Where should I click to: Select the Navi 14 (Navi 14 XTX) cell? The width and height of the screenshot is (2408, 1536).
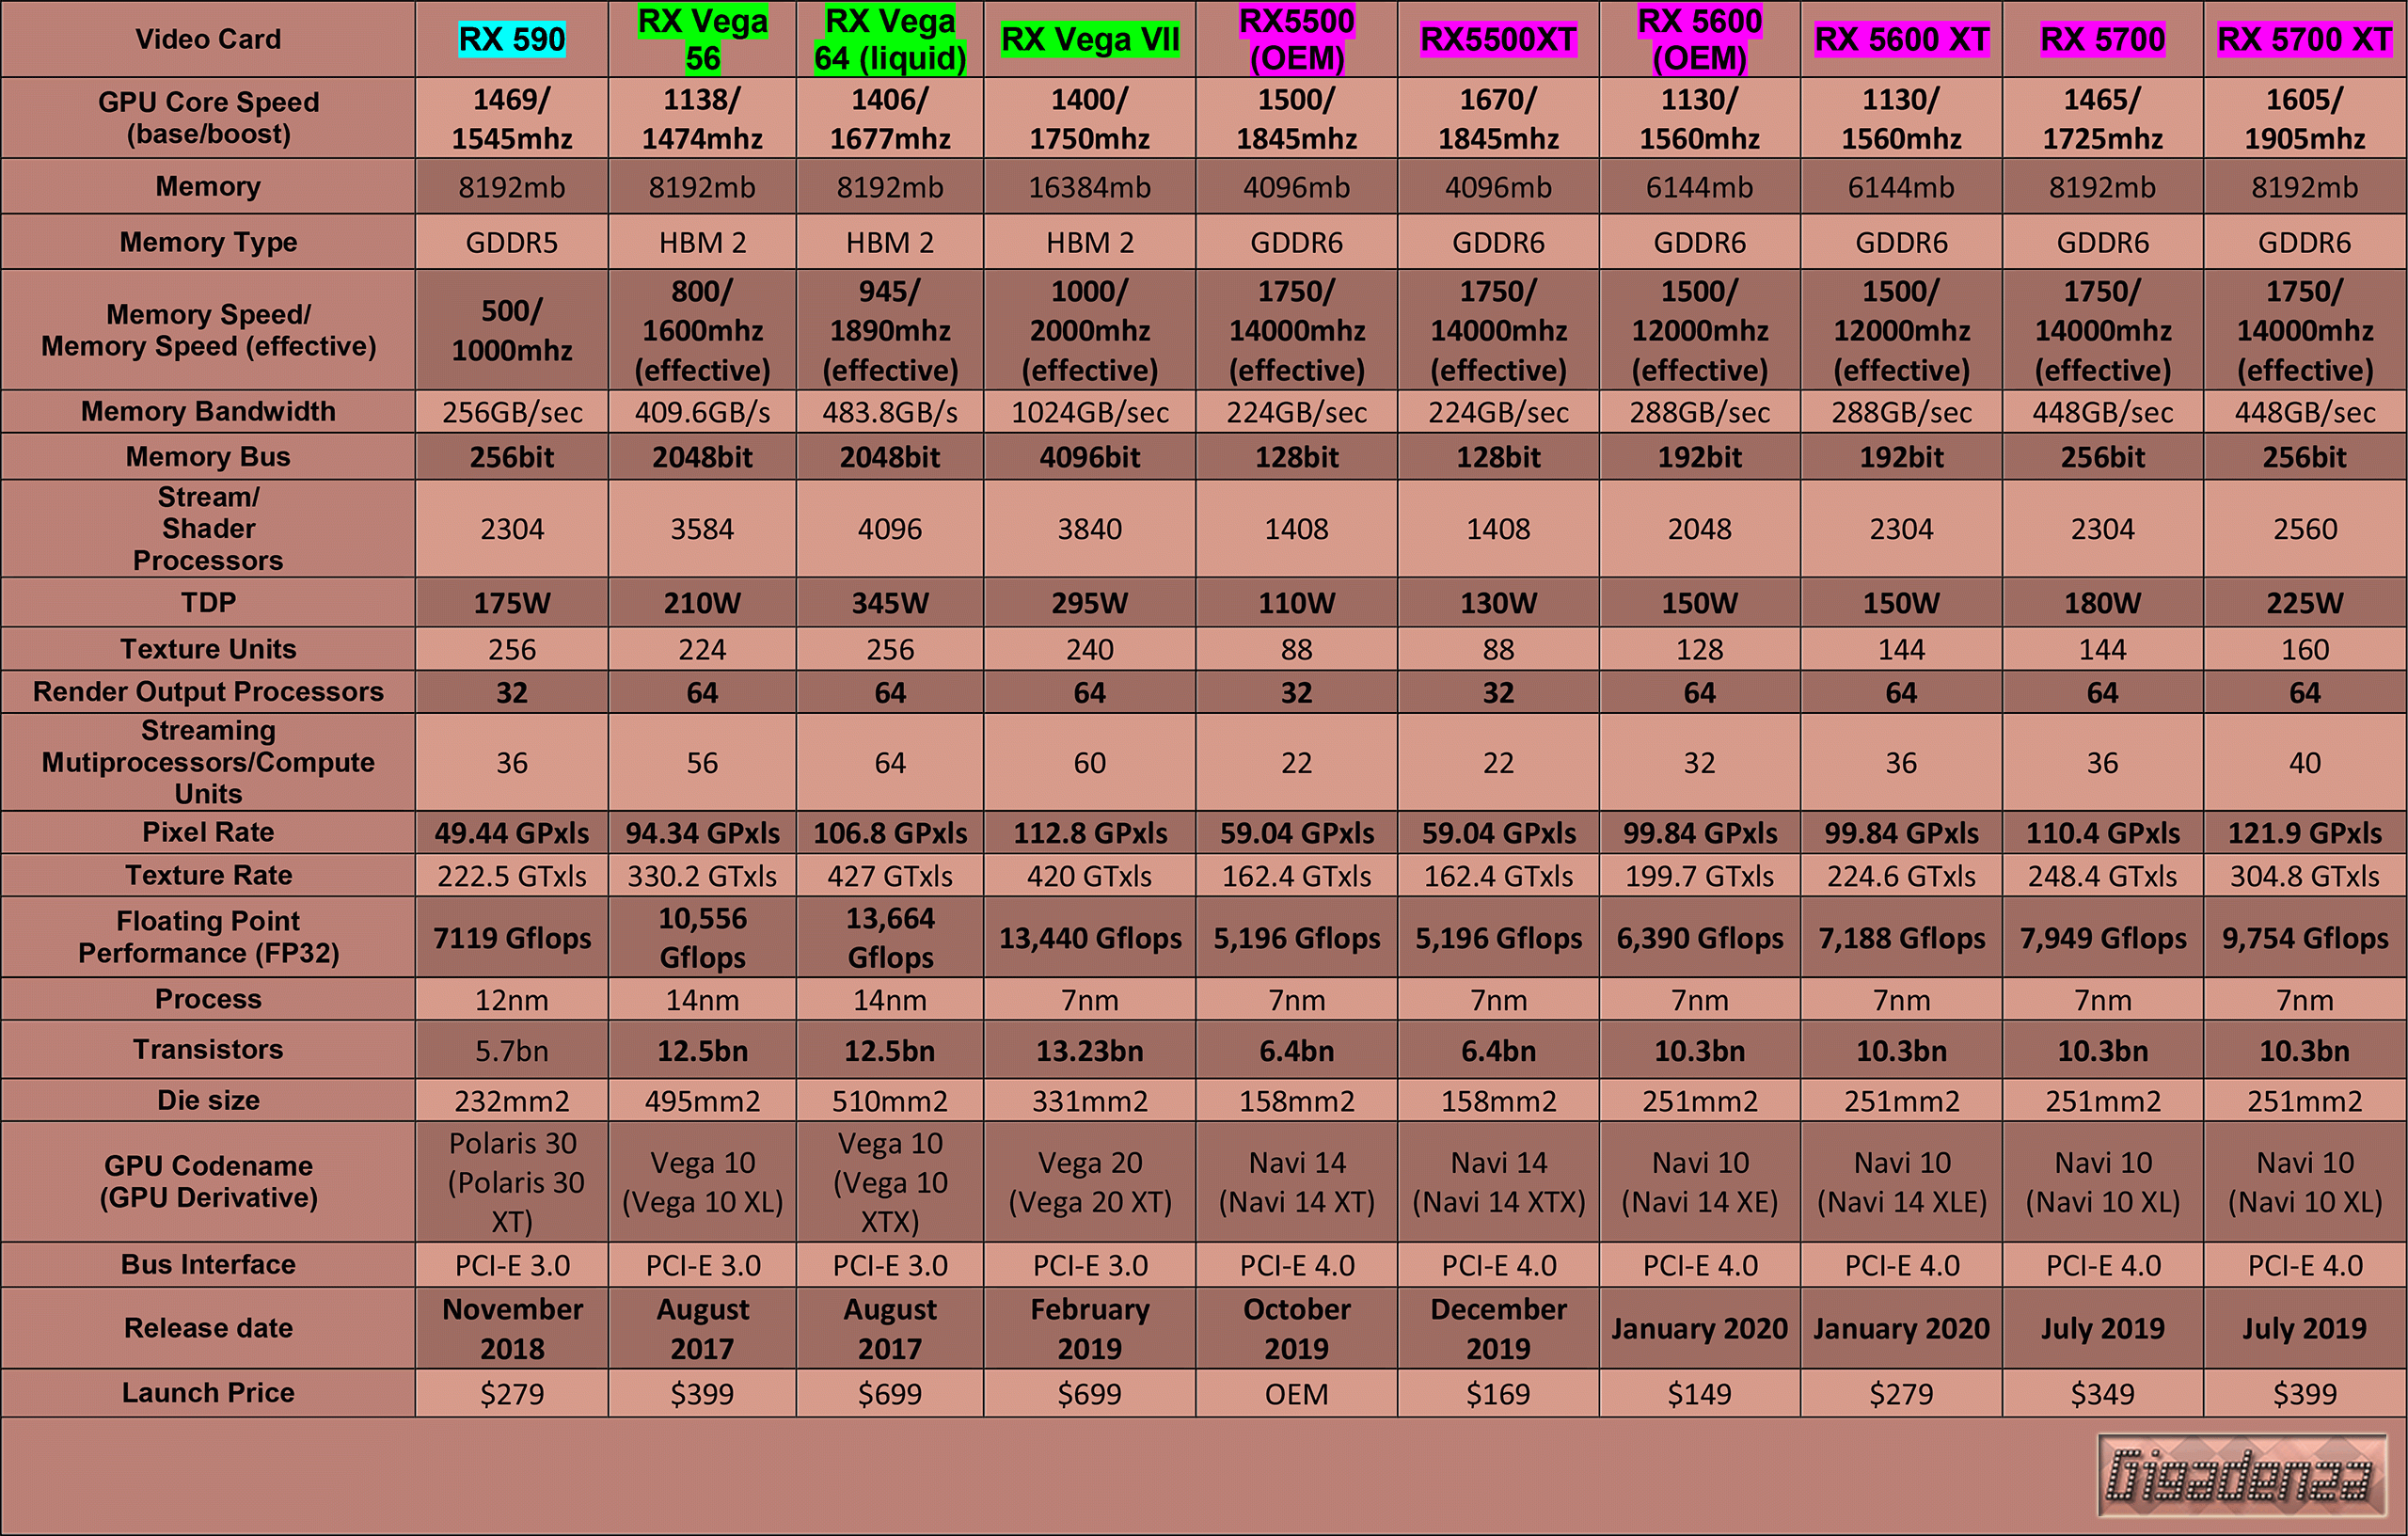pyautogui.click(x=1498, y=1182)
